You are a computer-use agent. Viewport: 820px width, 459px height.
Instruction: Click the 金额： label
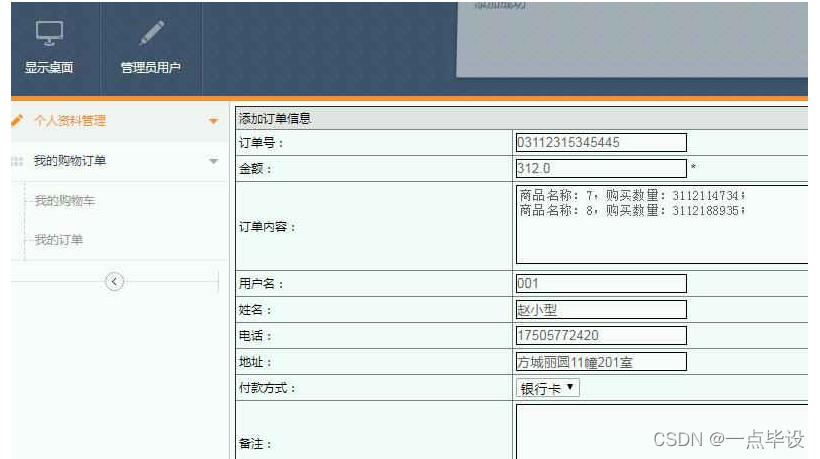(x=255, y=169)
